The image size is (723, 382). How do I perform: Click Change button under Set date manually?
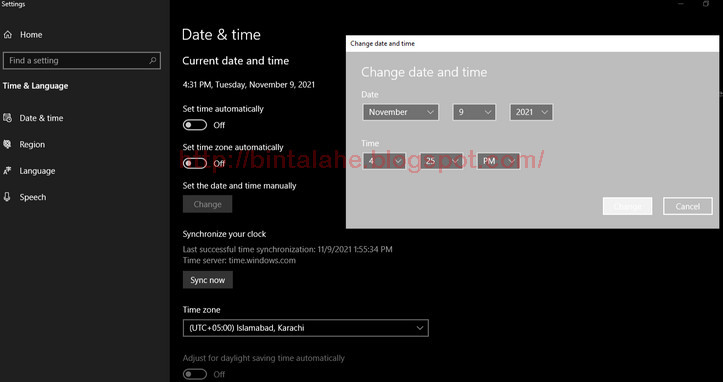(207, 204)
